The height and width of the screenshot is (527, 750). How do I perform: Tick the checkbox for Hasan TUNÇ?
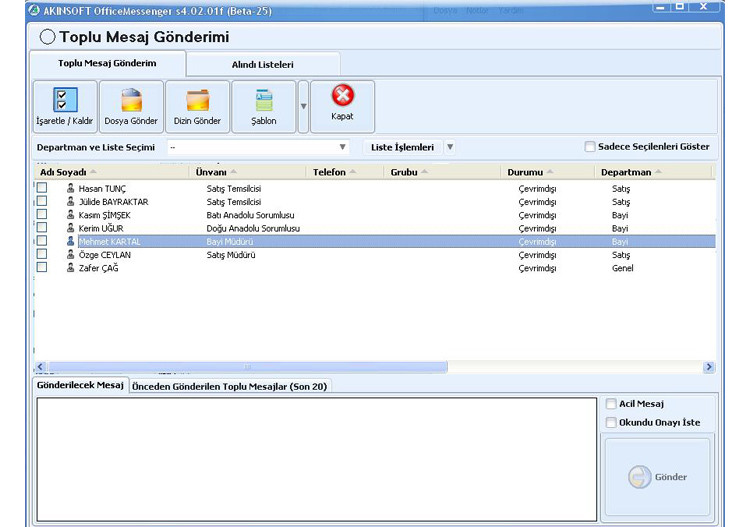coord(42,187)
